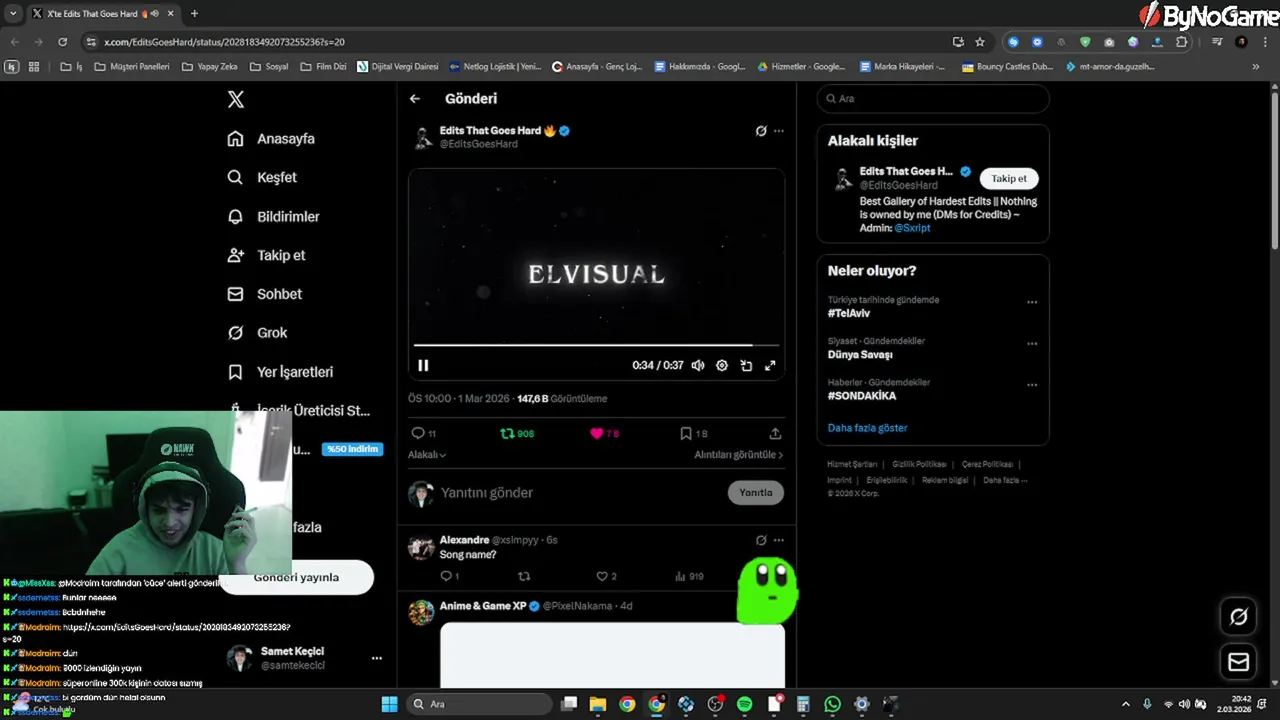1280x720 pixels.
Task: Pause the ELVISUAL video
Action: click(423, 366)
